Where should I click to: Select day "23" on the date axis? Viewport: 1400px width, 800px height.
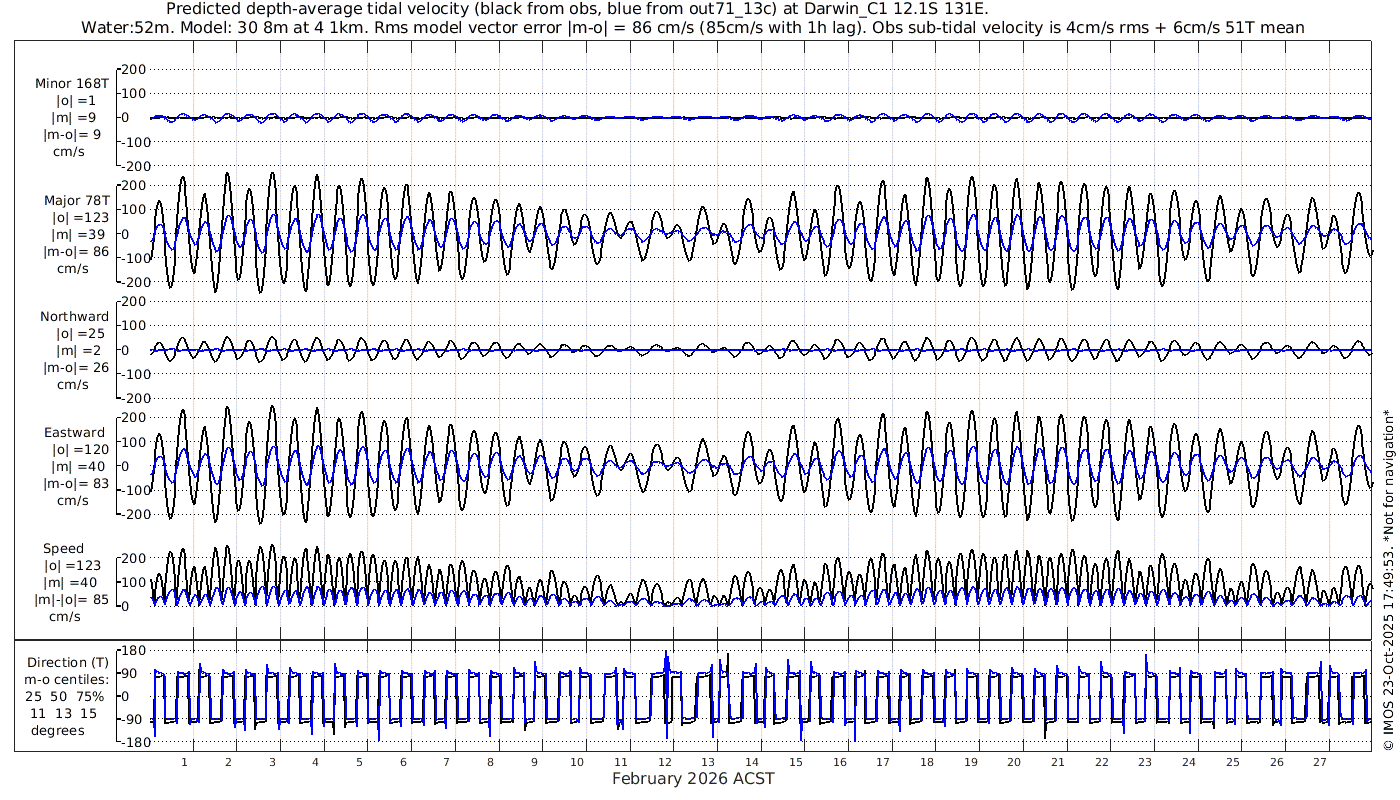[x=1145, y=762]
